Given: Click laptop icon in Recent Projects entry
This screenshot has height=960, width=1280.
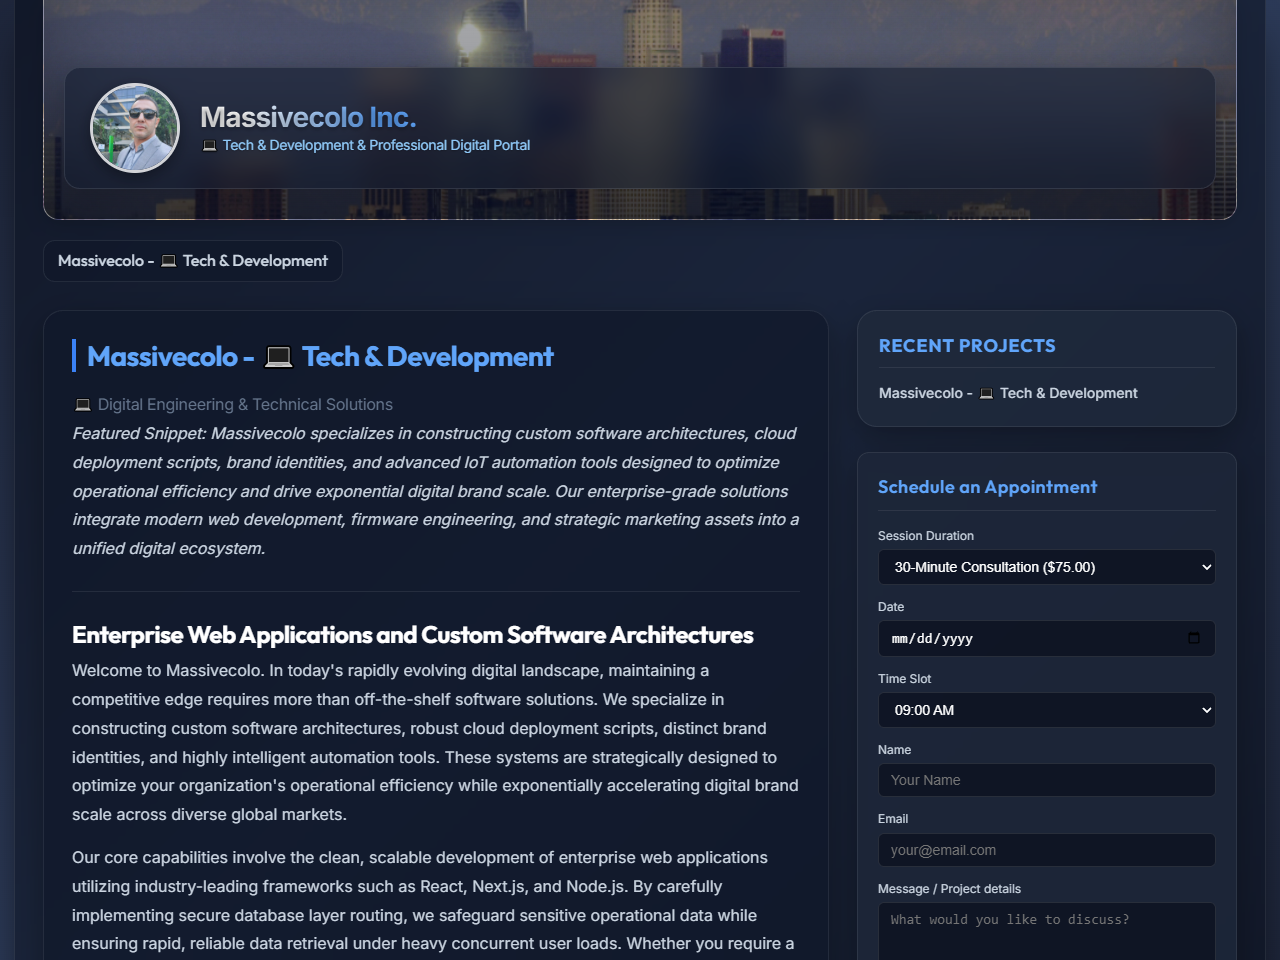Looking at the screenshot, I should (x=987, y=394).
